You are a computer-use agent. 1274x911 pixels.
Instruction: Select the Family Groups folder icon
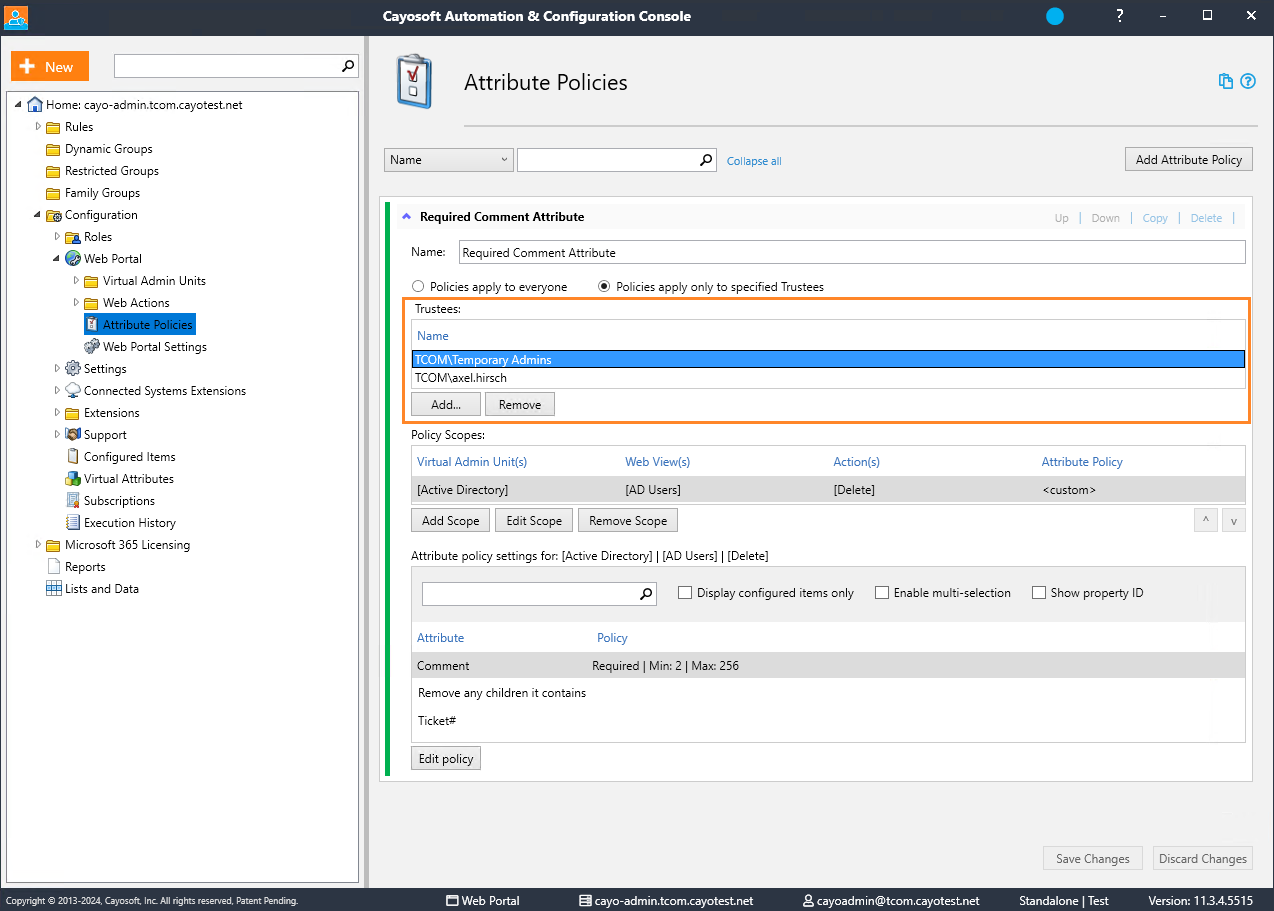click(53, 193)
